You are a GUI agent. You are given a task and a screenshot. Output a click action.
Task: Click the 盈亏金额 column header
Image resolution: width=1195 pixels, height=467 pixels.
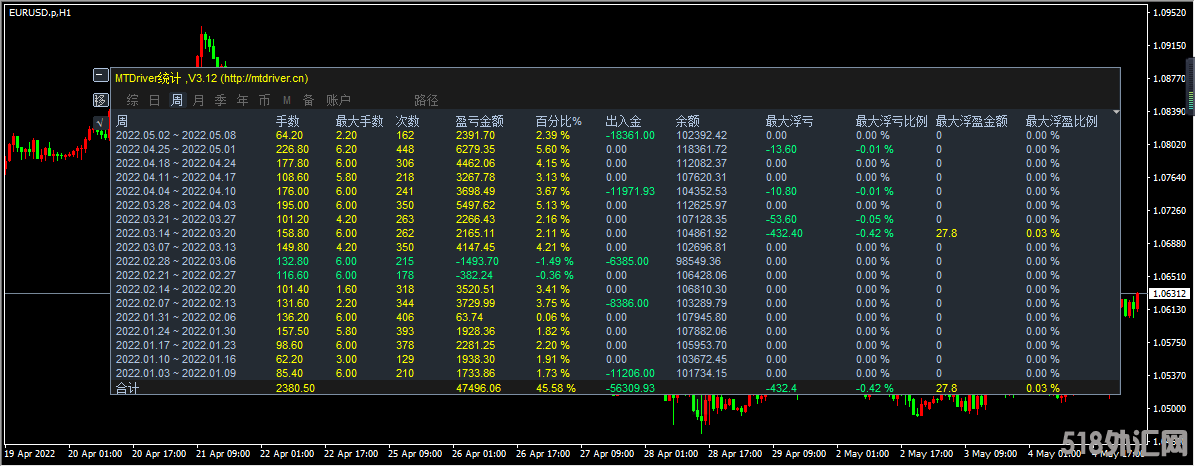tap(479, 122)
